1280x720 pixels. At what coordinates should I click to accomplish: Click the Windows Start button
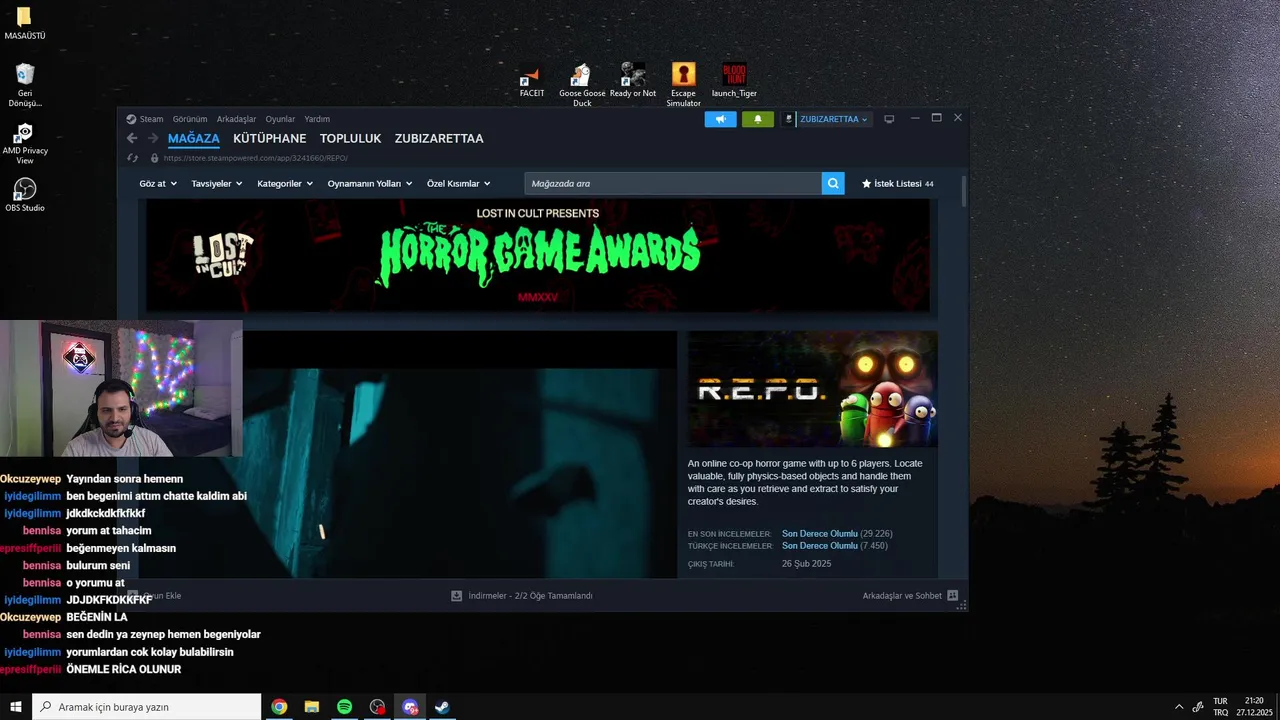[x=16, y=707]
